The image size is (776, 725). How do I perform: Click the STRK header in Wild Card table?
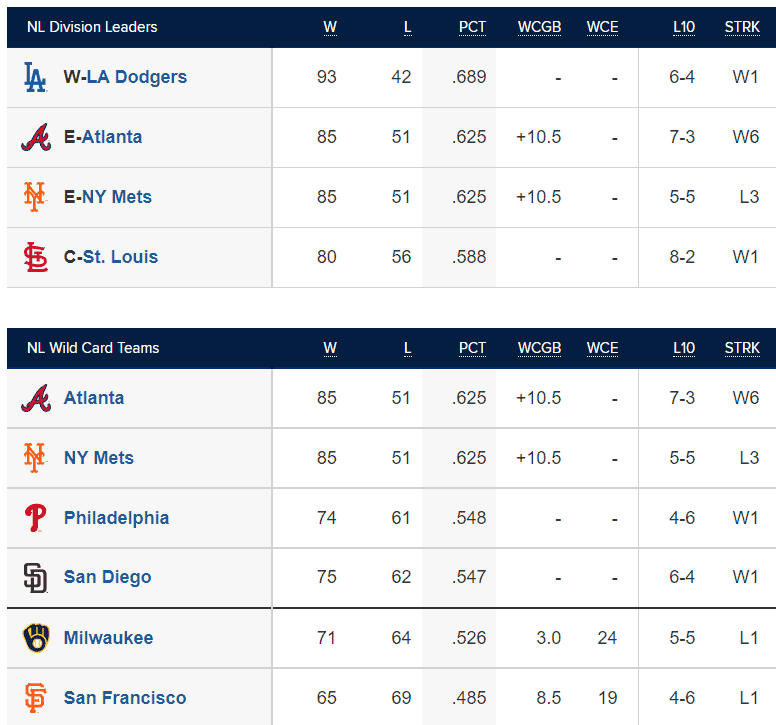tap(742, 348)
